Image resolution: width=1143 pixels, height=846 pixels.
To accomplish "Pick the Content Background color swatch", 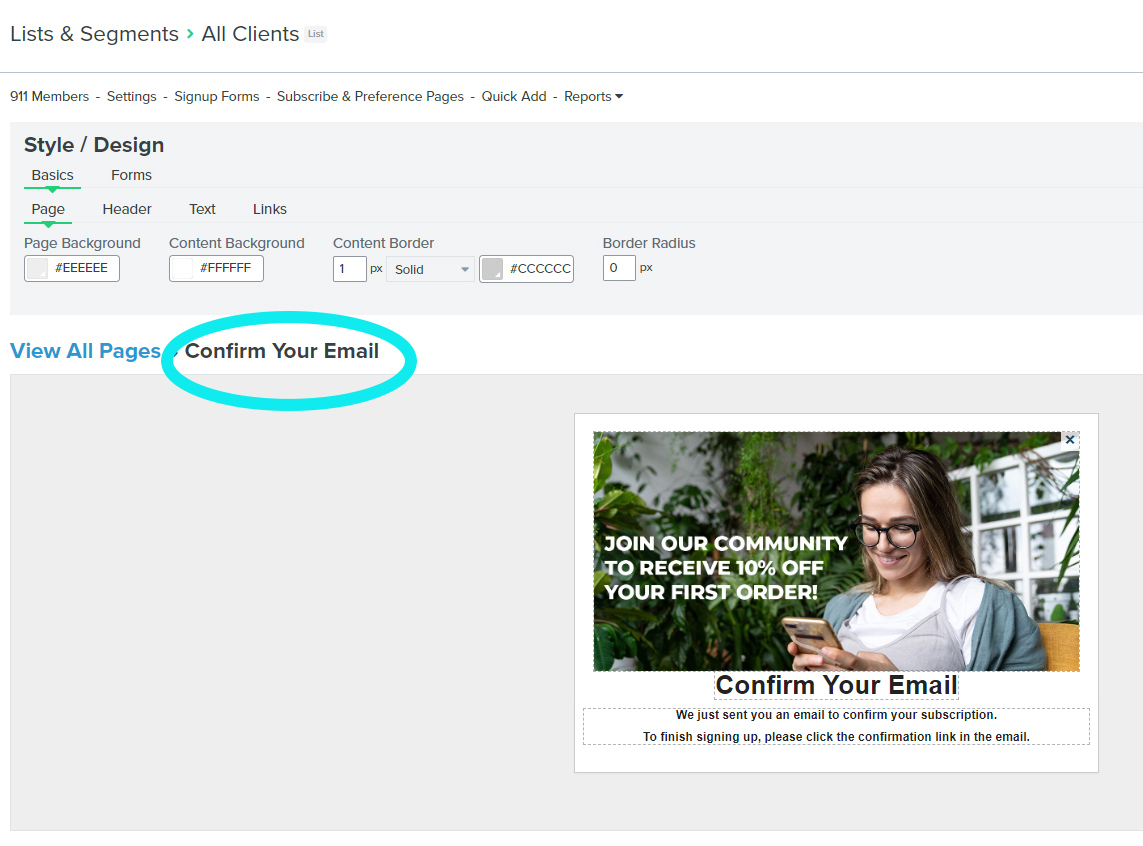I will [182, 268].
